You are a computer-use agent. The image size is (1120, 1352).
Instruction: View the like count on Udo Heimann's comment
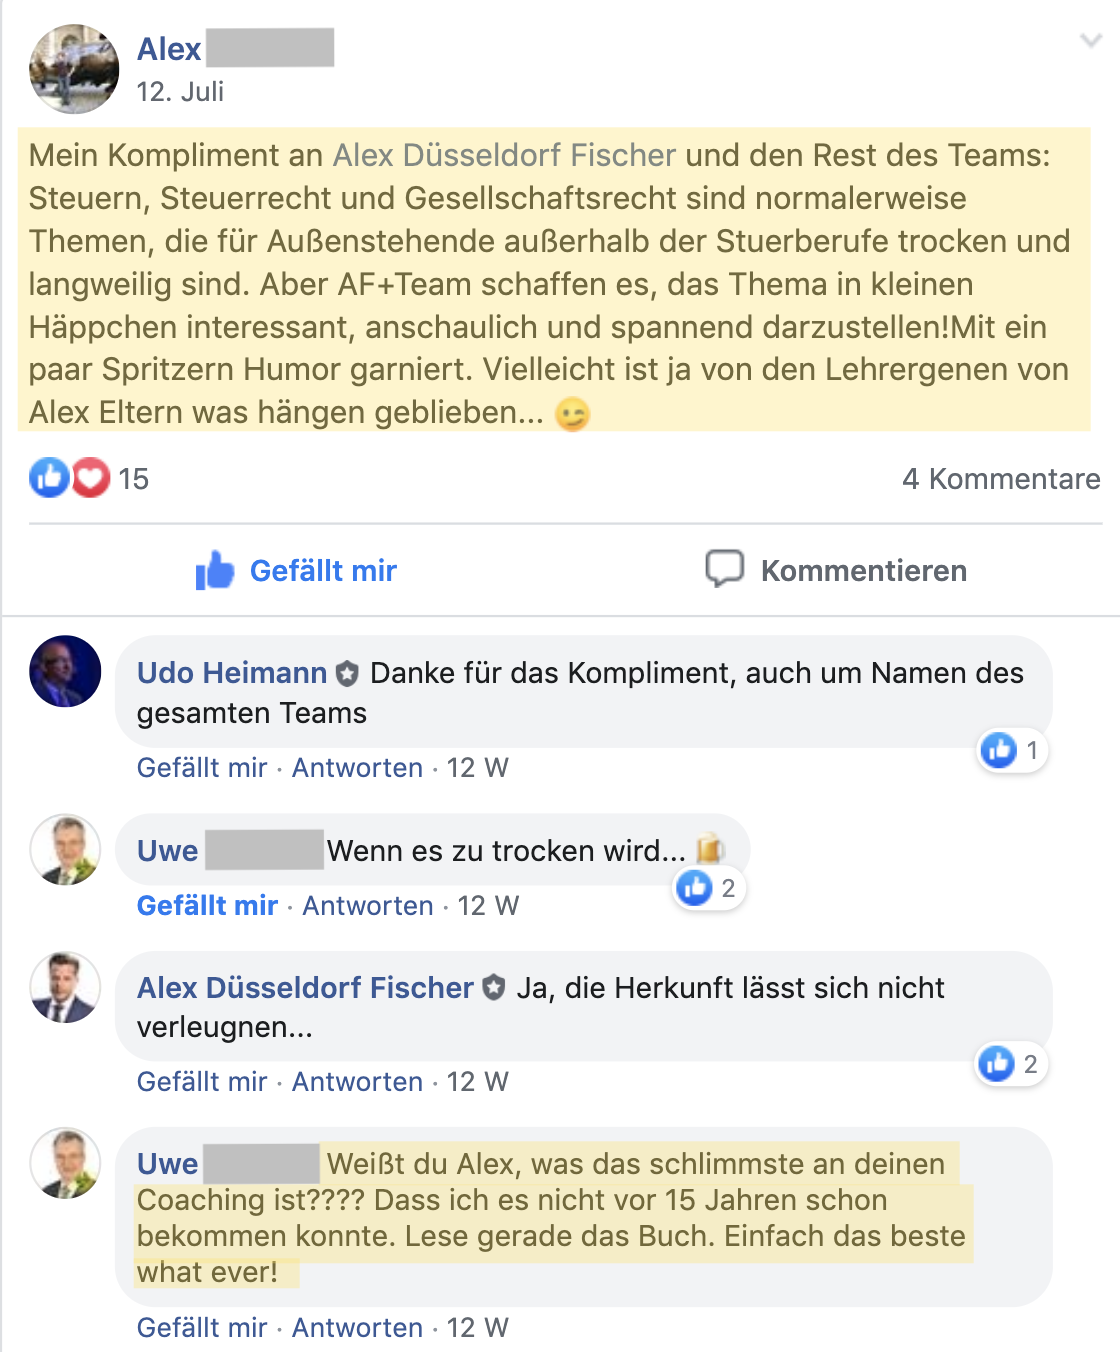pyautogui.click(x=1012, y=750)
